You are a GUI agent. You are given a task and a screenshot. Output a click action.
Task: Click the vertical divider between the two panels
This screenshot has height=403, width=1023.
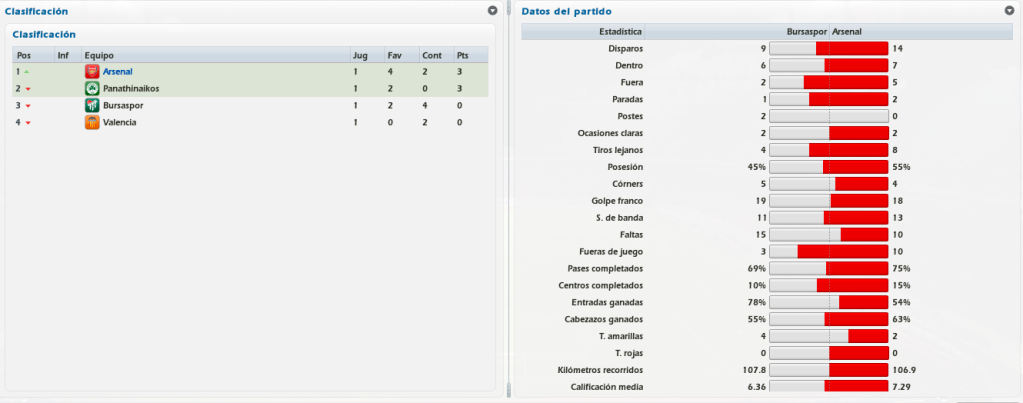509,199
